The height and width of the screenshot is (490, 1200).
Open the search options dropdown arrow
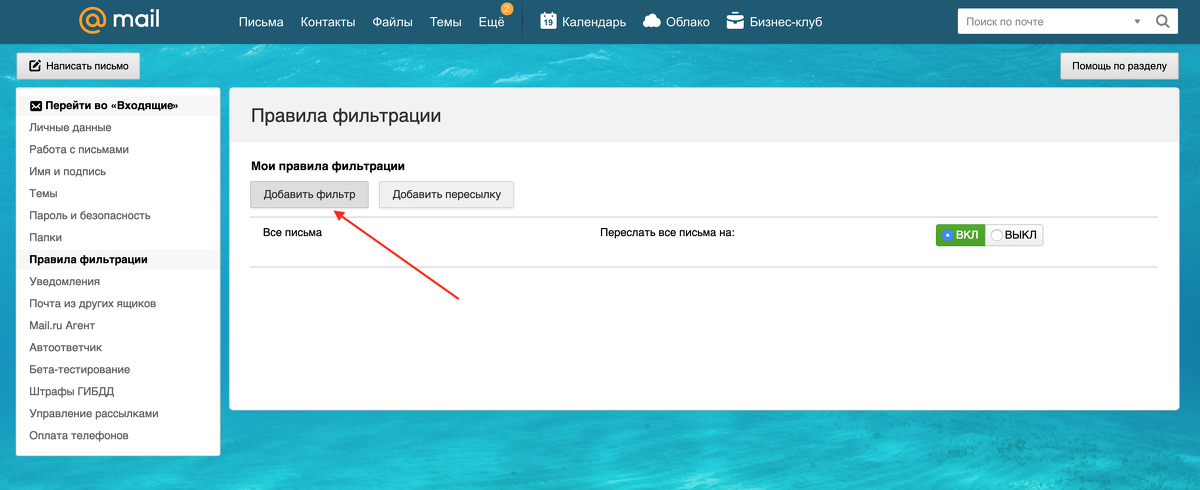click(x=1137, y=21)
